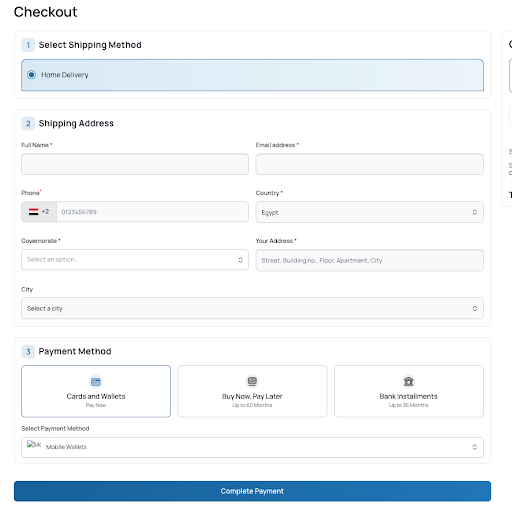Open the Mobile Wallets payment method dropdown

[252, 447]
